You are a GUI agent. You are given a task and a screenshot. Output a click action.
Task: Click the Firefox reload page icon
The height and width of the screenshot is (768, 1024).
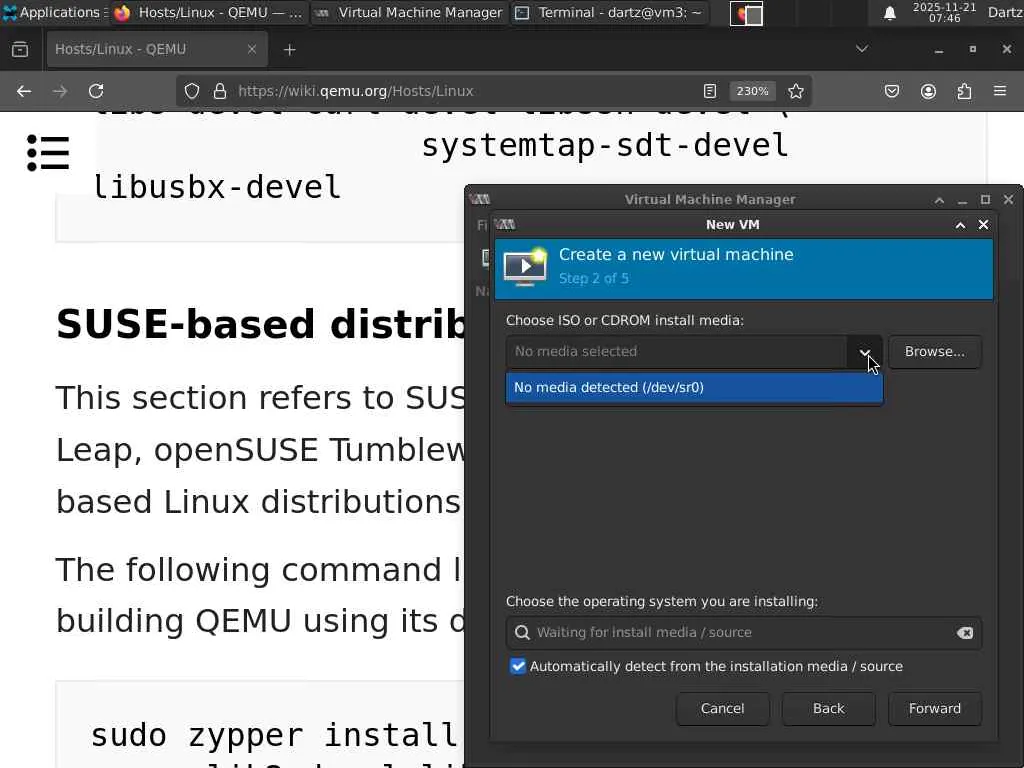coord(96,91)
